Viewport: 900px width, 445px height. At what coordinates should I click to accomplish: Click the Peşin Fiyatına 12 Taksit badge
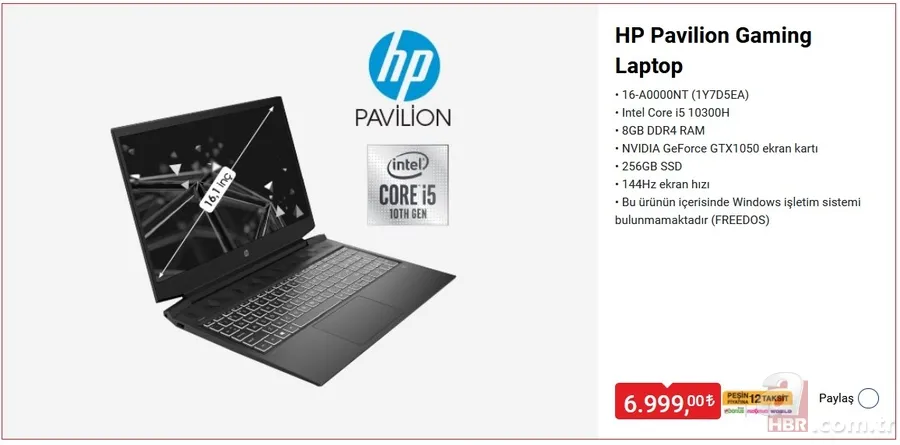pos(757,398)
